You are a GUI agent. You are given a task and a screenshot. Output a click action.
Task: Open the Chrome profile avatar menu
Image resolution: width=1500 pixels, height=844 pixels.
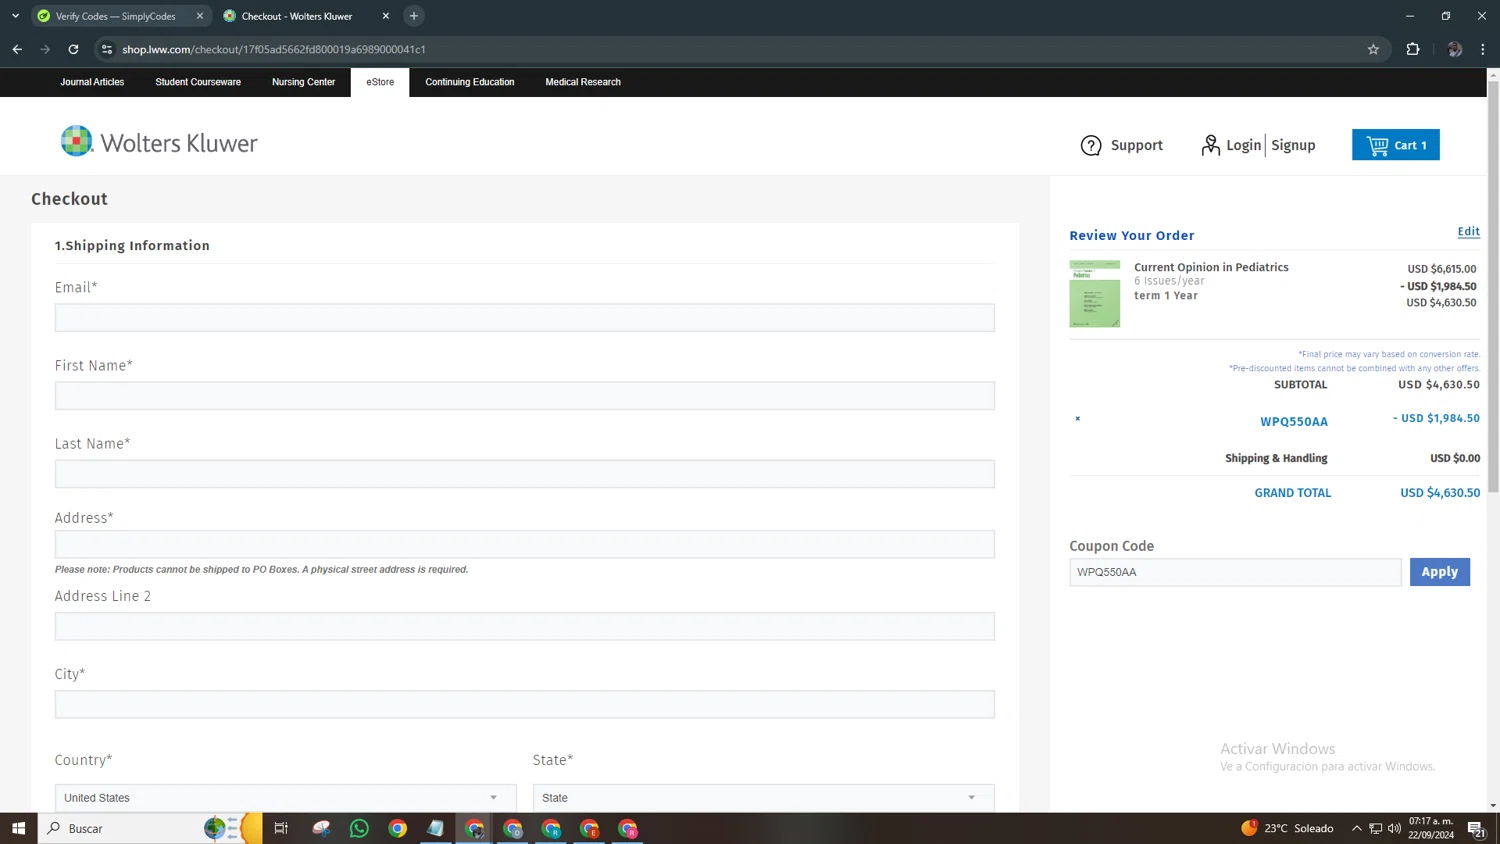pyautogui.click(x=1454, y=49)
